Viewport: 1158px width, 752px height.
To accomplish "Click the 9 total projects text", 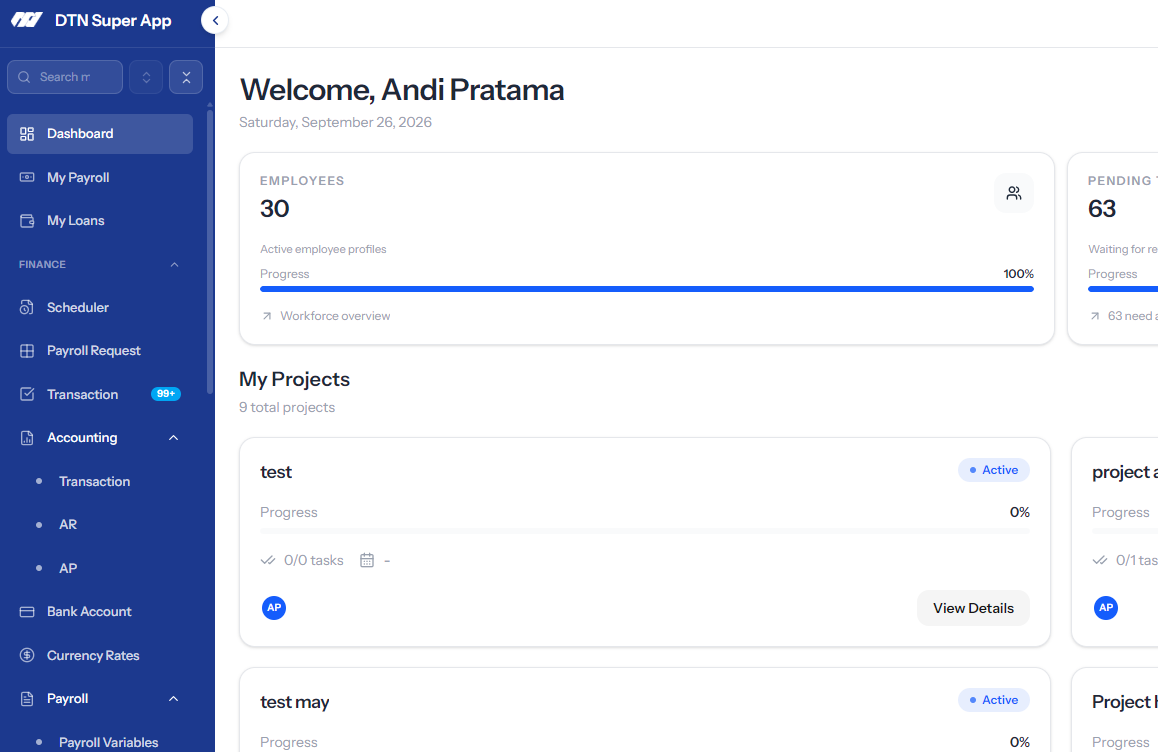I will click(x=287, y=408).
